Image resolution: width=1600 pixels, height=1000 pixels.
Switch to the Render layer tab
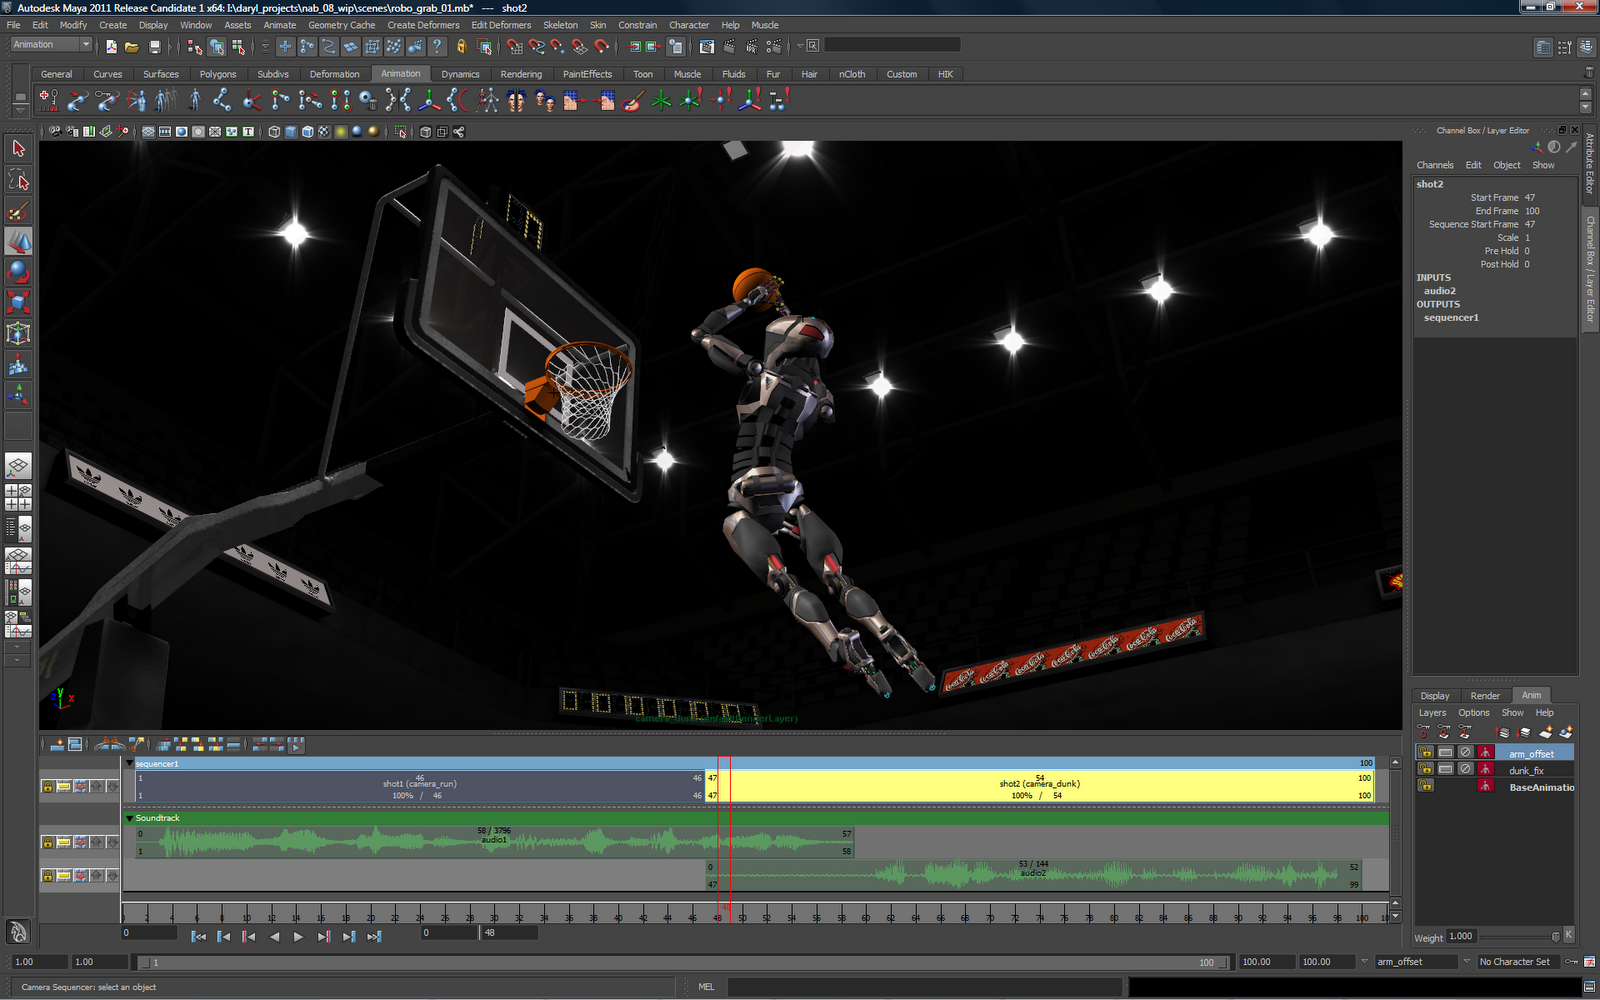coord(1485,695)
